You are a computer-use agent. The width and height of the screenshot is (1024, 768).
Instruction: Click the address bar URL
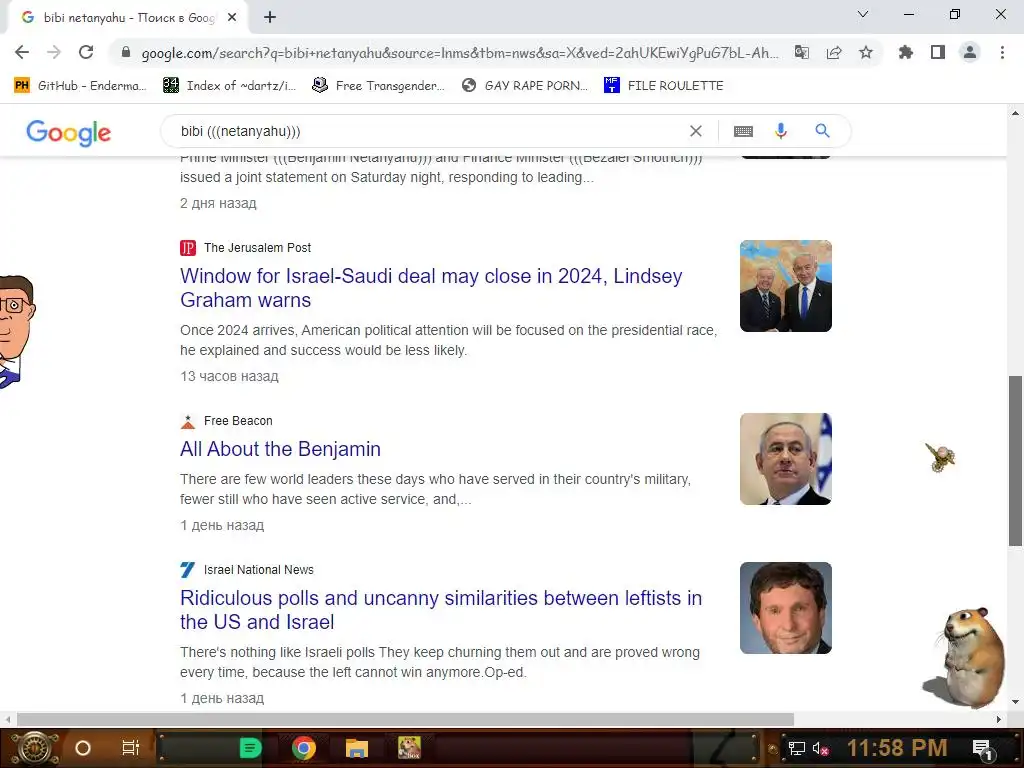pyautogui.click(x=460, y=53)
